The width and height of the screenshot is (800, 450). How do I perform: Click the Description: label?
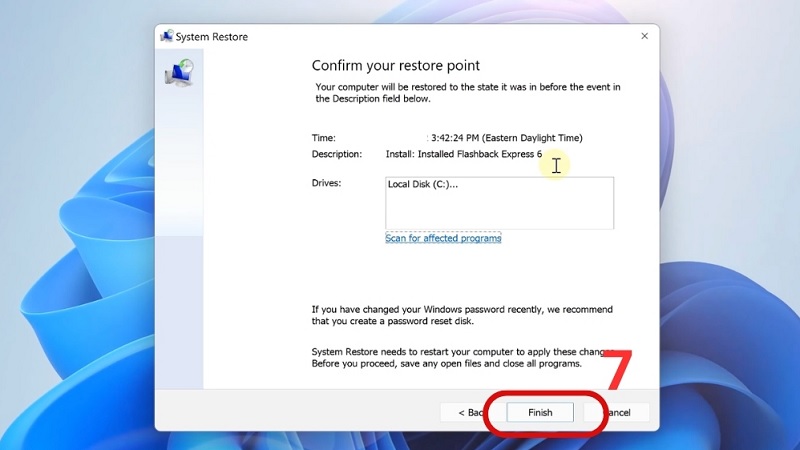tap(337, 154)
